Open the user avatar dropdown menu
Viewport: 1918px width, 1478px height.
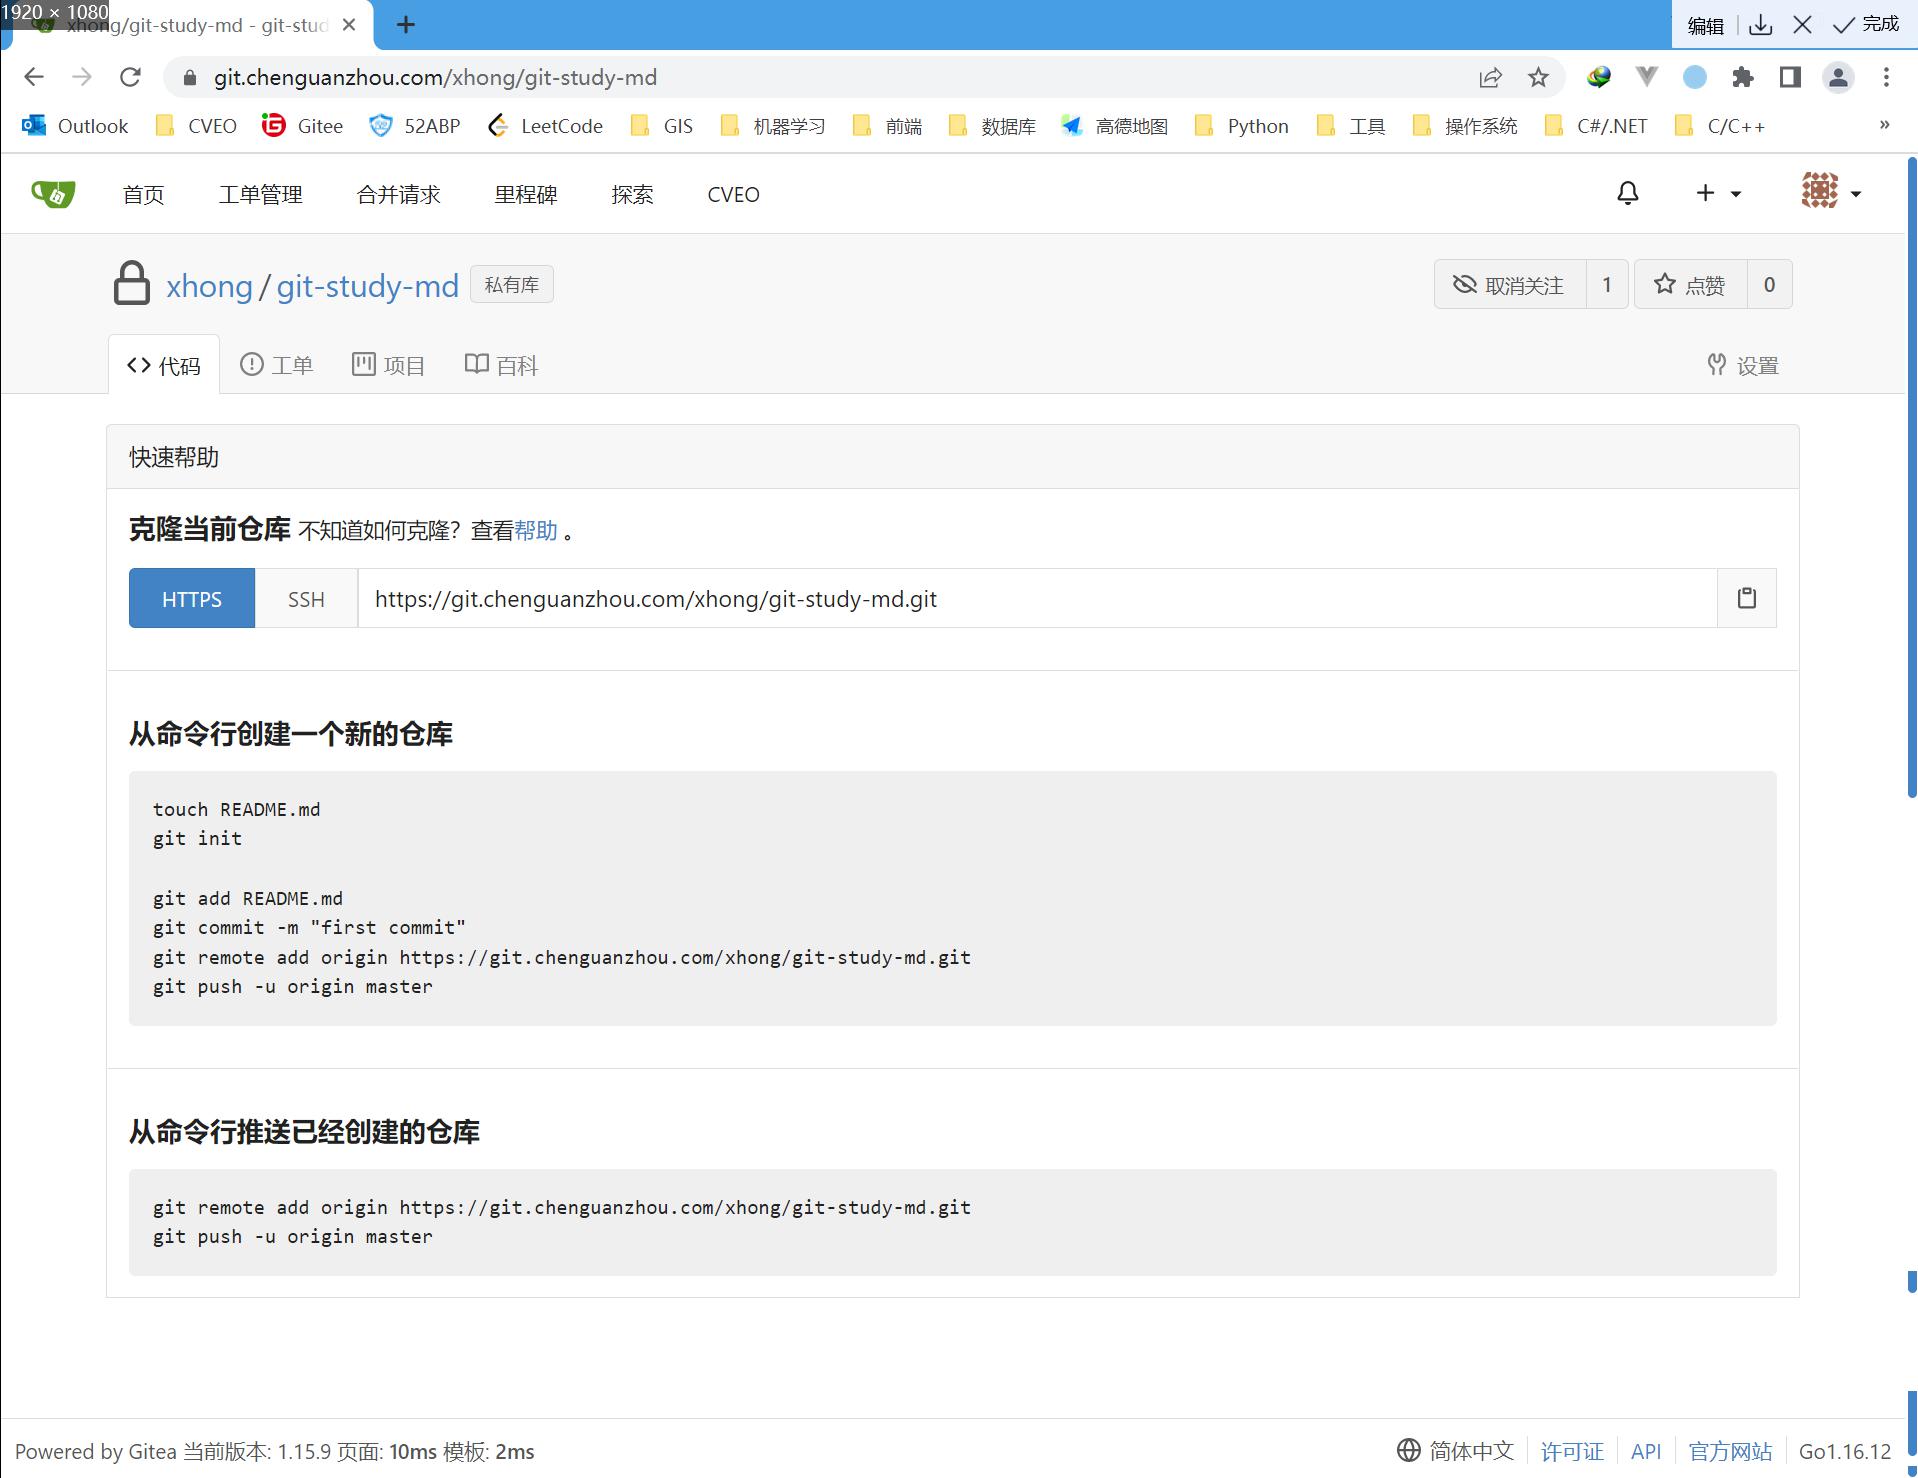pyautogui.click(x=1830, y=192)
